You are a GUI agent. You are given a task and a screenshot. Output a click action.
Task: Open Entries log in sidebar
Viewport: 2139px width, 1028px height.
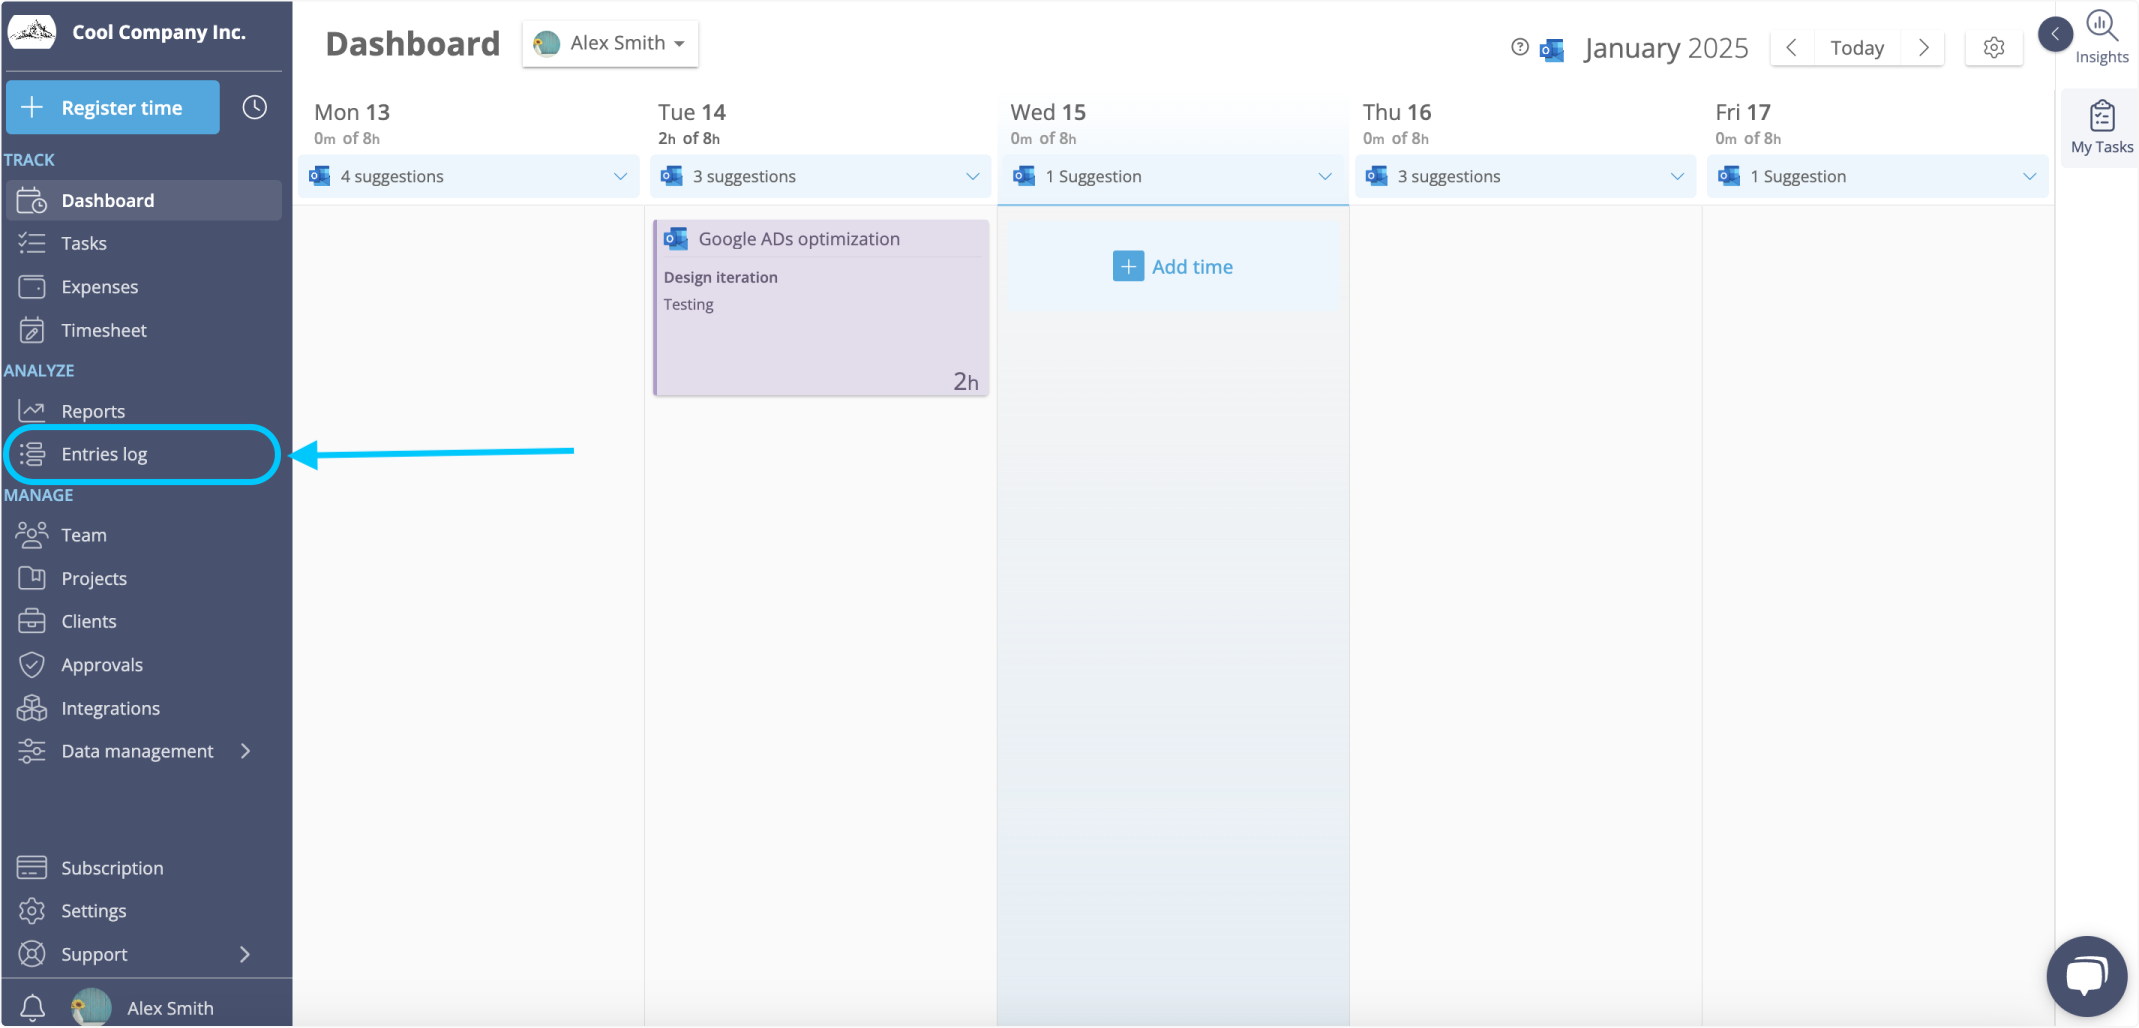(104, 454)
